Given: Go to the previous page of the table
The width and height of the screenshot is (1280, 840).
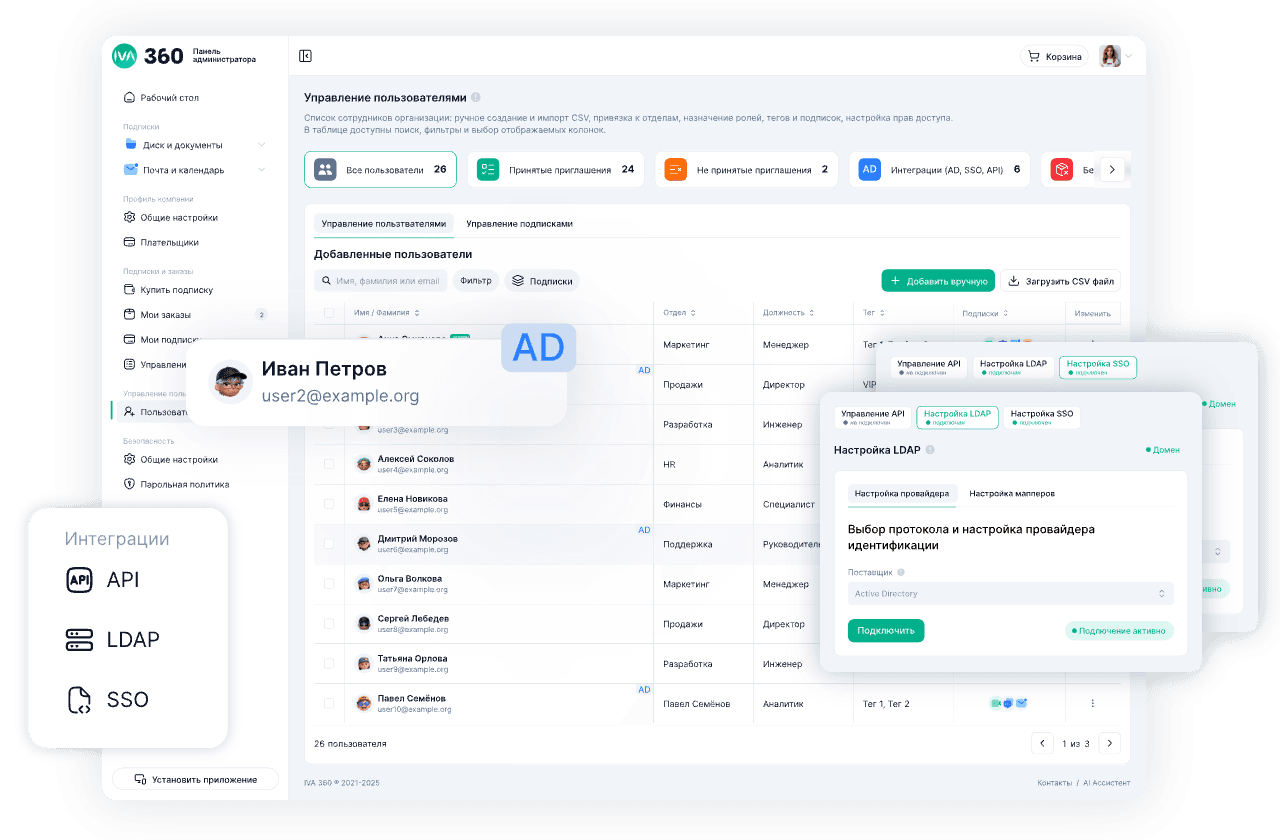Looking at the screenshot, I should pyautogui.click(x=1042, y=743).
